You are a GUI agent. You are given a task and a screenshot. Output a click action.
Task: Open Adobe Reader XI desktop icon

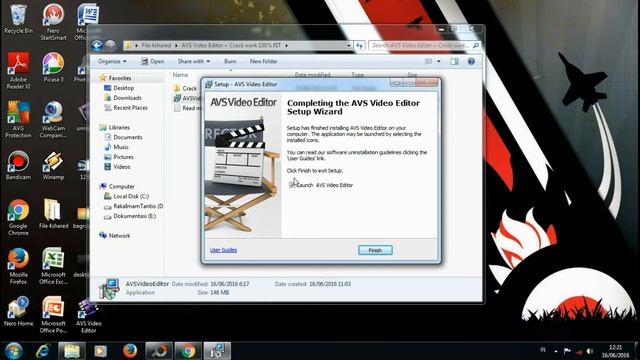tap(18, 71)
